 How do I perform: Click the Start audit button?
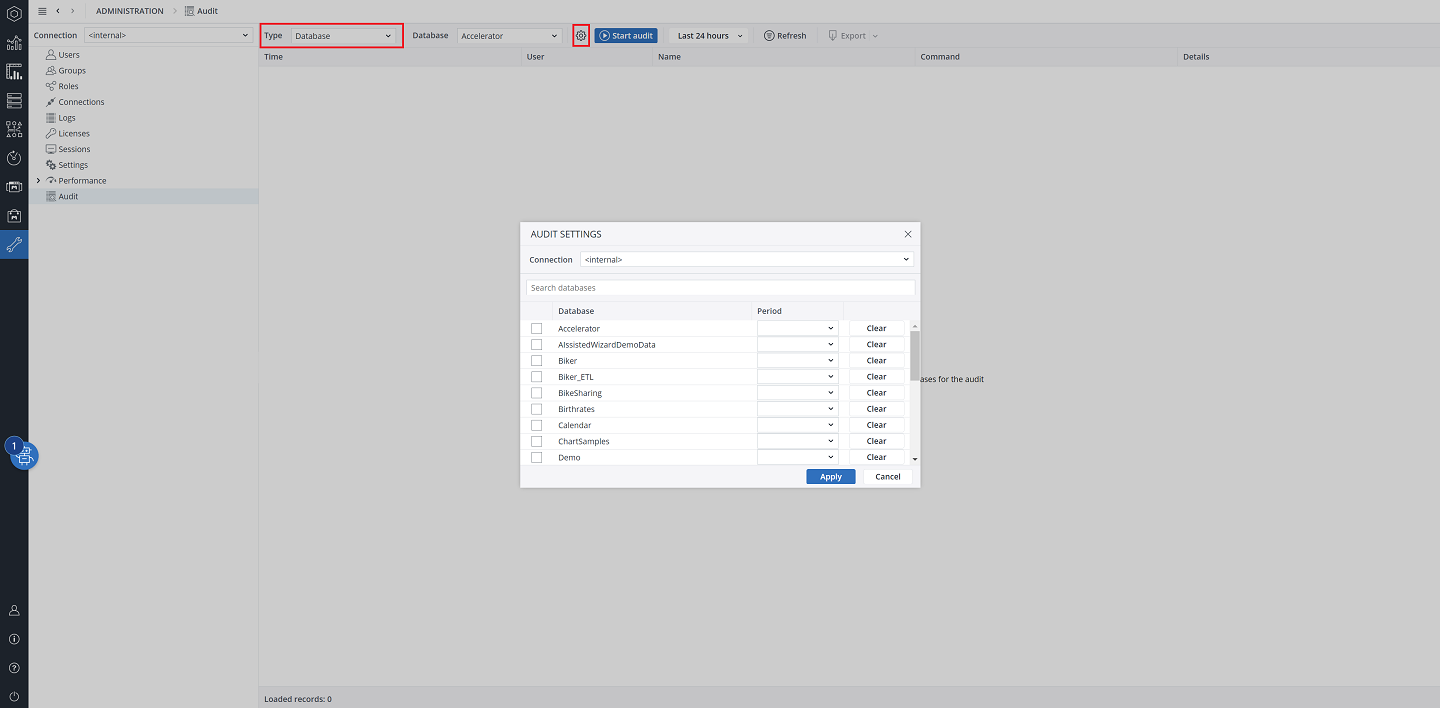point(626,36)
